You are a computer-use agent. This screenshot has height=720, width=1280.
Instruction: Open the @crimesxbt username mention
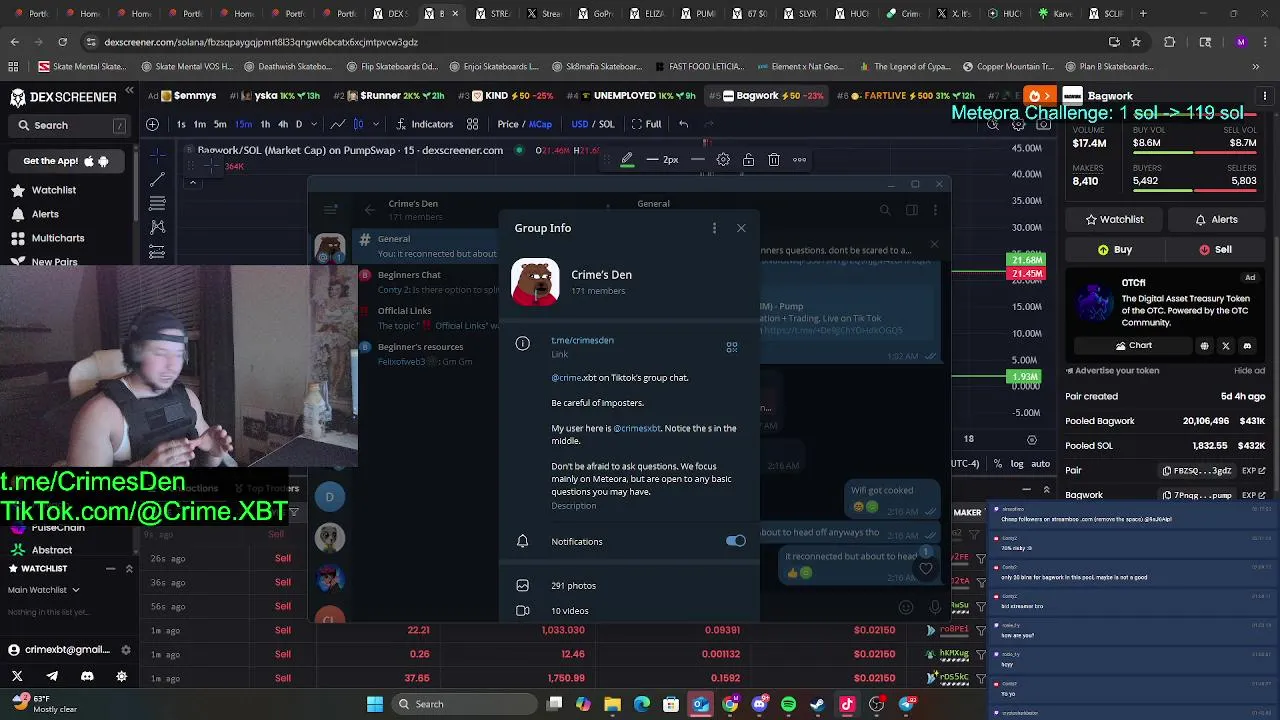[x=637, y=428]
